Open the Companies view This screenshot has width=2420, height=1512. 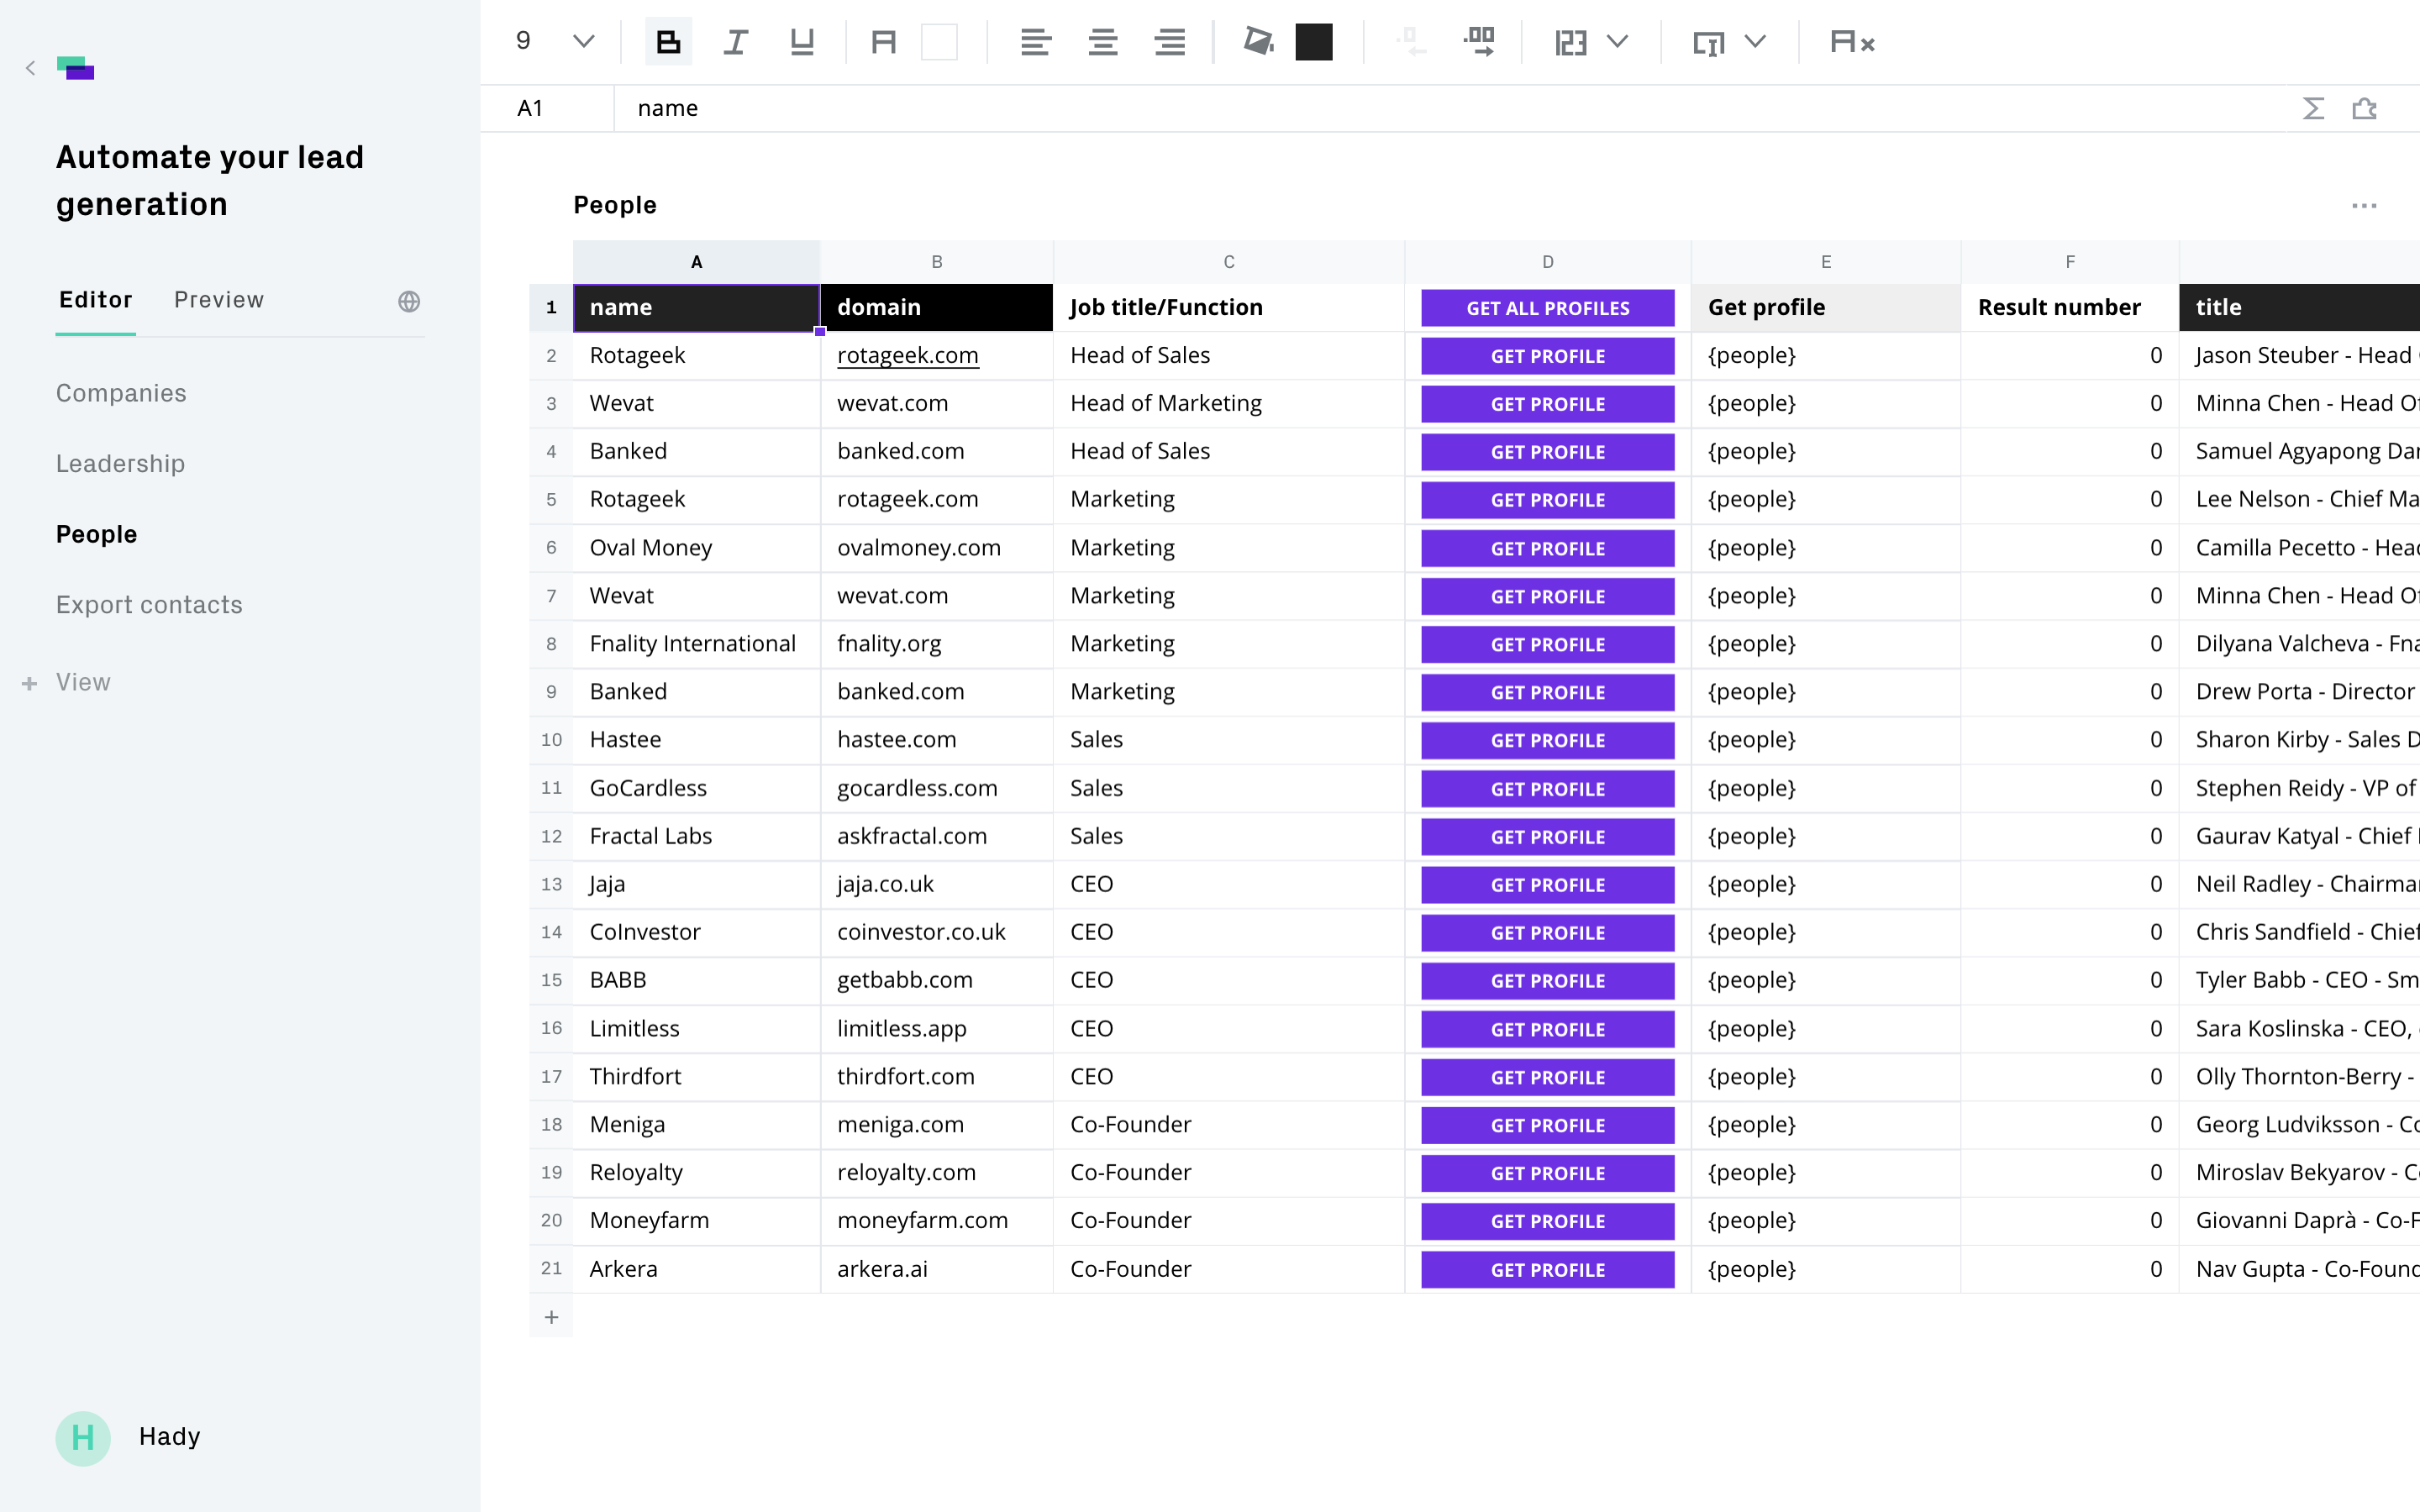coord(121,393)
